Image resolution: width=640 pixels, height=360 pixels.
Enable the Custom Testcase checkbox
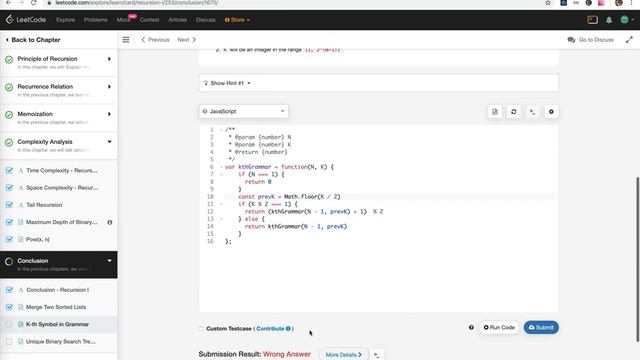pos(201,329)
